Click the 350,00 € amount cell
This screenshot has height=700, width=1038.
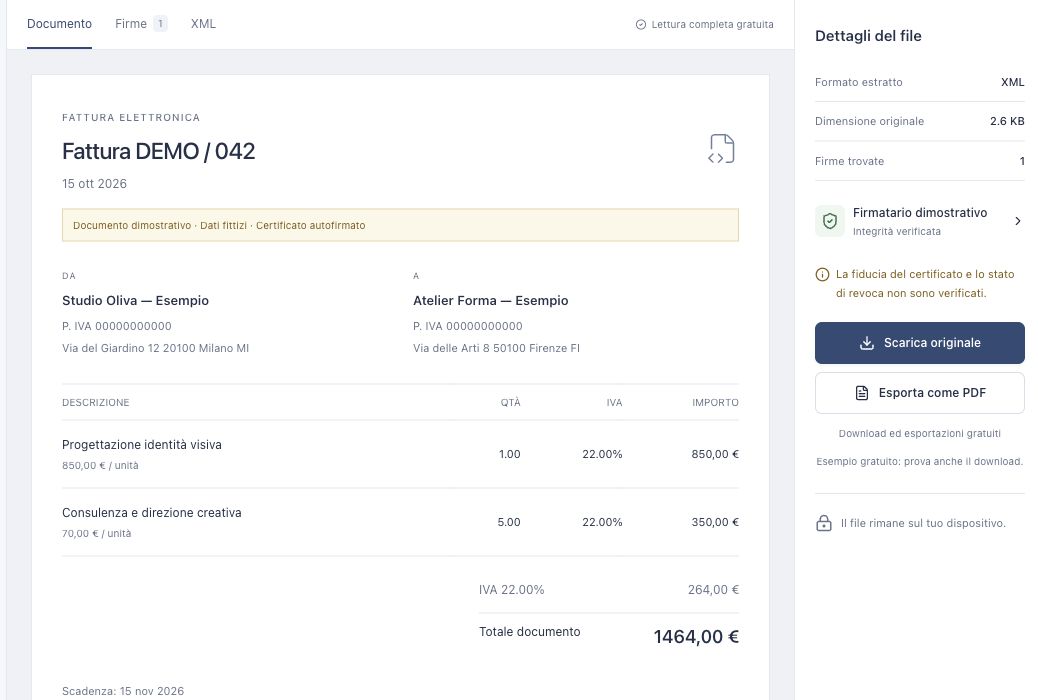point(715,523)
